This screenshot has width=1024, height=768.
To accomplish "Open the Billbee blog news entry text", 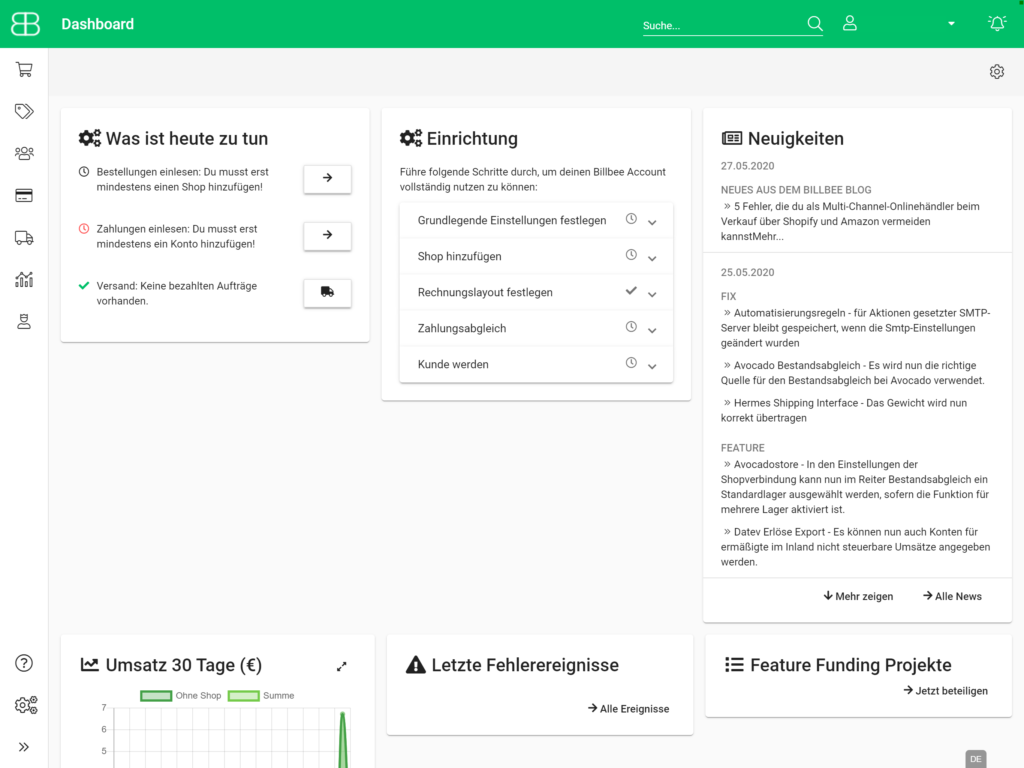I will tap(850, 221).
